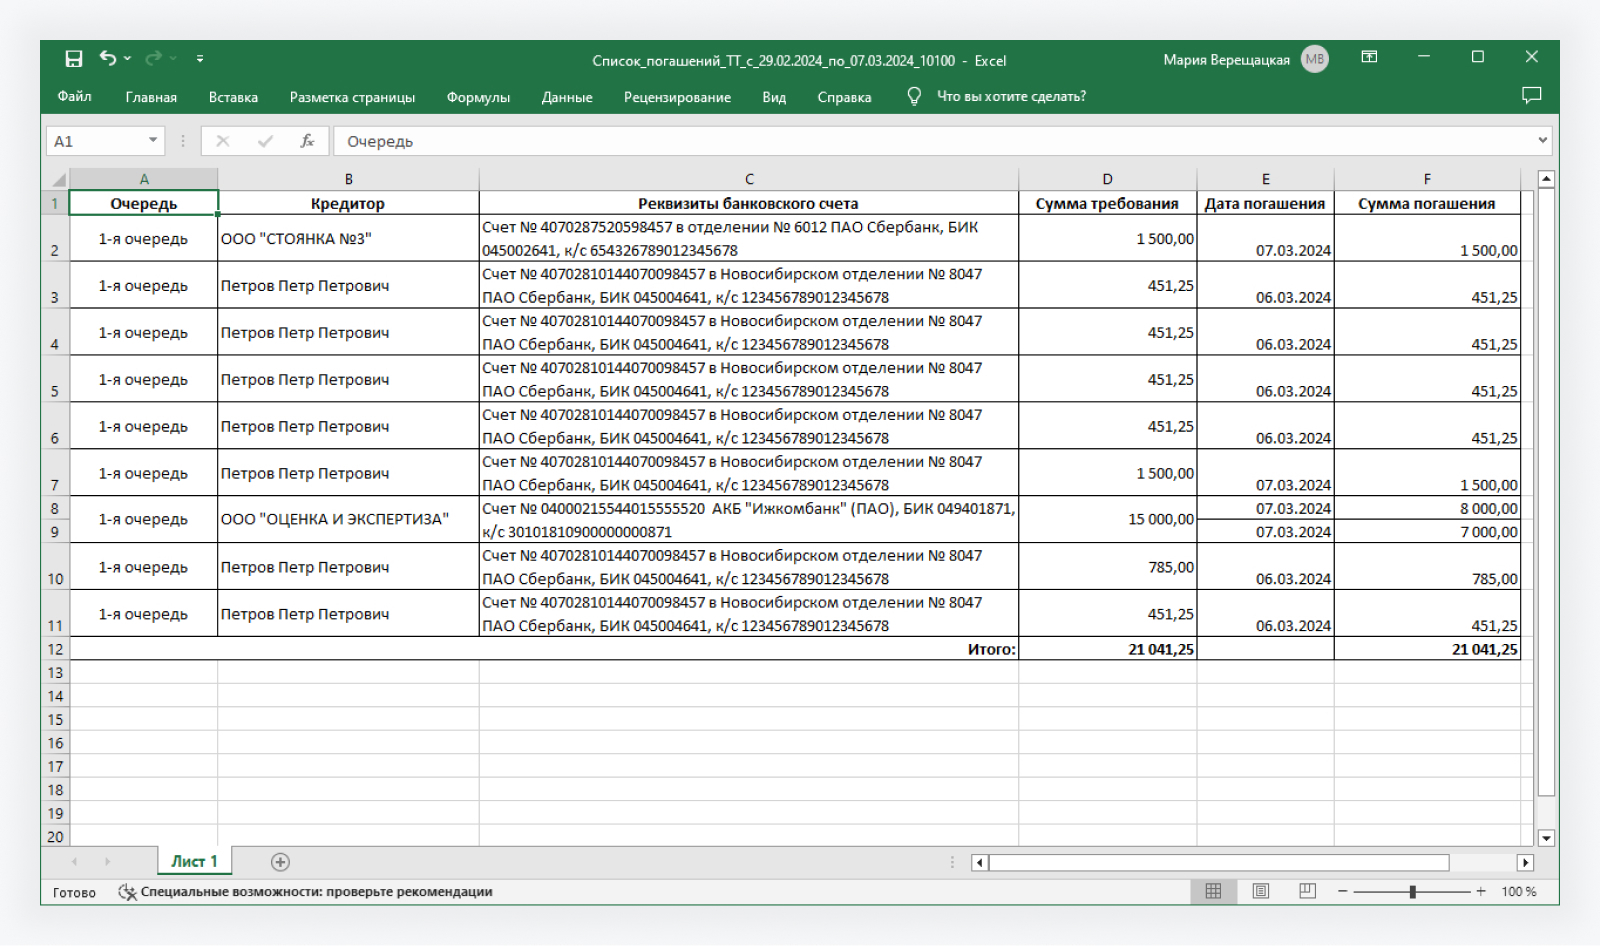Select the 785,00 requirement amount cell
The image size is (1600, 946).
click(1107, 567)
